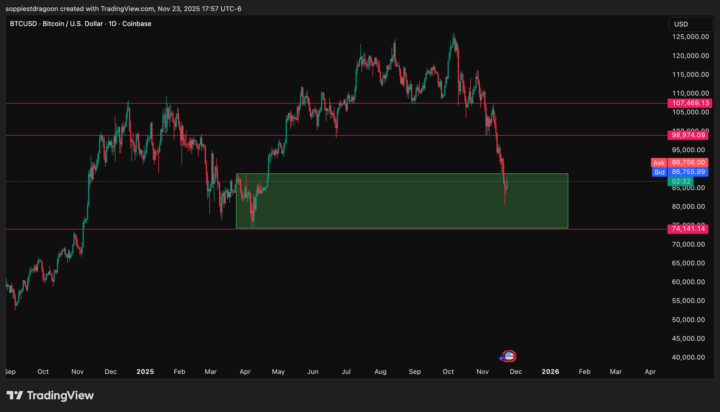Click the 65,000.00 price axis label

point(688,263)
